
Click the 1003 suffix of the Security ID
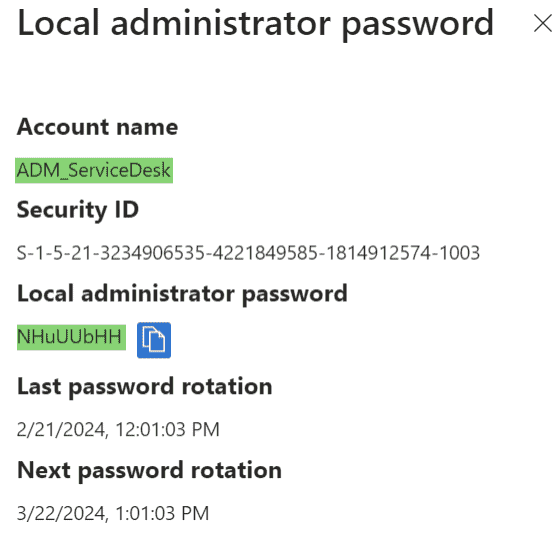click(x=459, y=253)
